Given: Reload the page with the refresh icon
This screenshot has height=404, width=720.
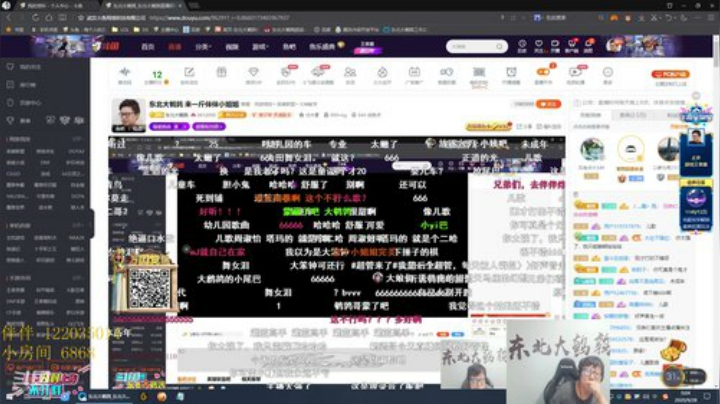Looking at the screenshot, I should click(35, 17).
